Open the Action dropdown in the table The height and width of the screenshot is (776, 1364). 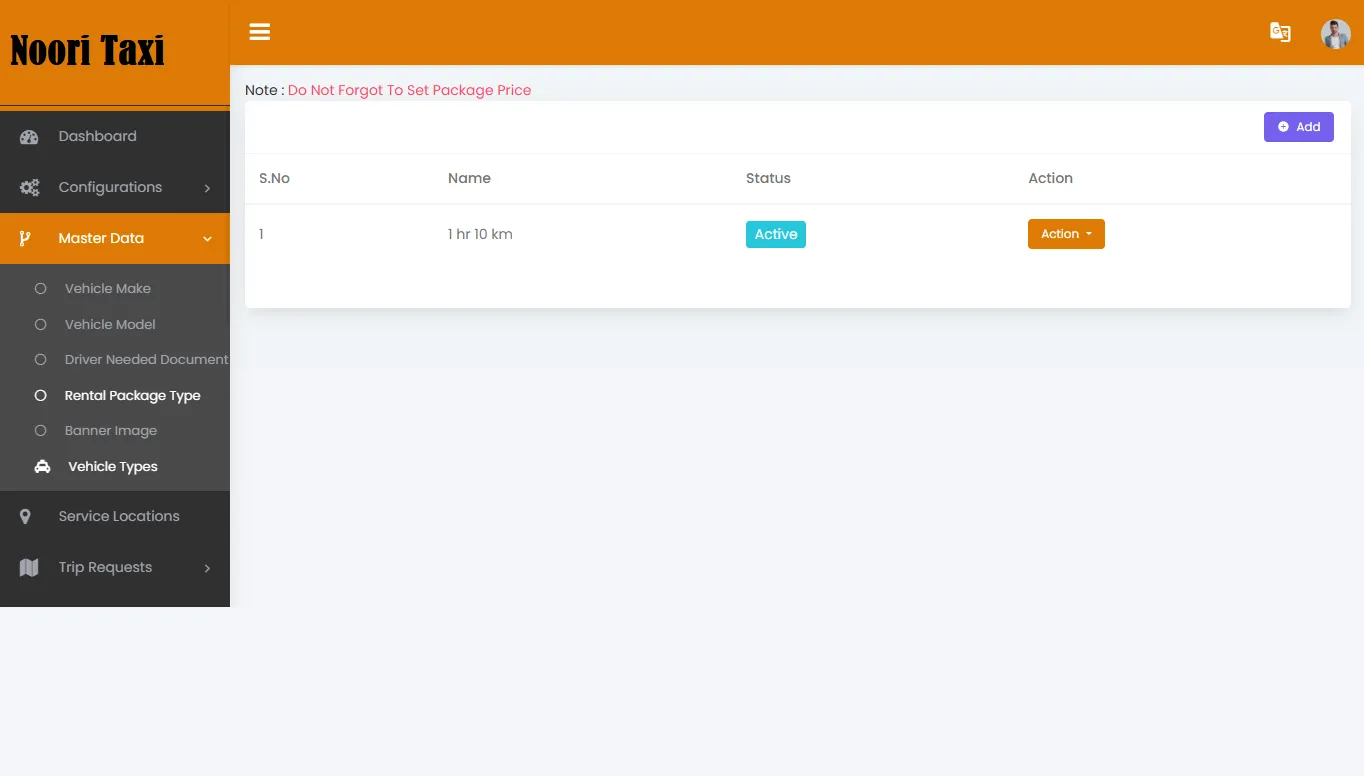[x=1066, y=233]
